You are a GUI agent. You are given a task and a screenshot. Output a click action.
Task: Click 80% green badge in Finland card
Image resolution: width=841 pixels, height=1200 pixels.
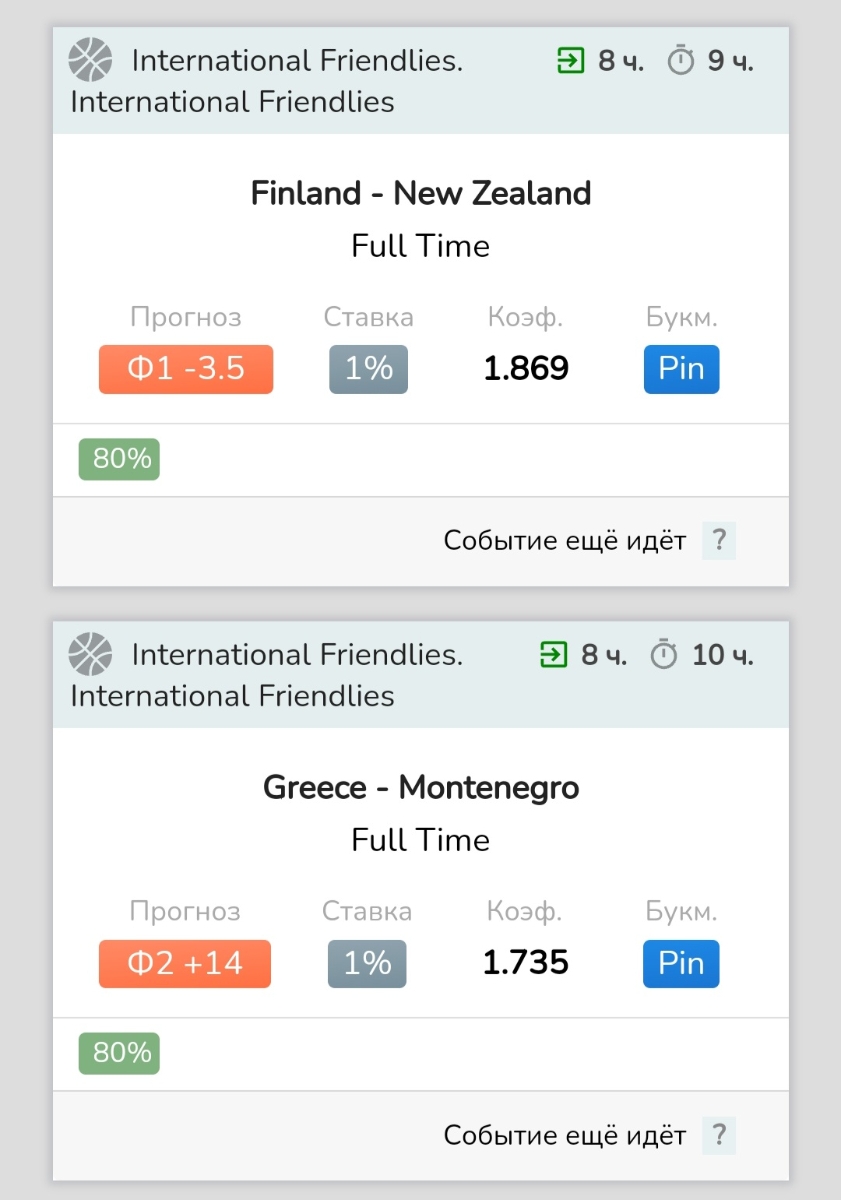(x=119, y=459)
